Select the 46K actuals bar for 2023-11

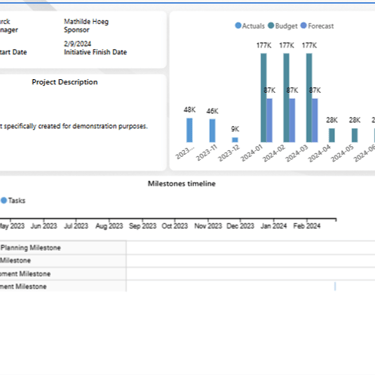point(212,131)
